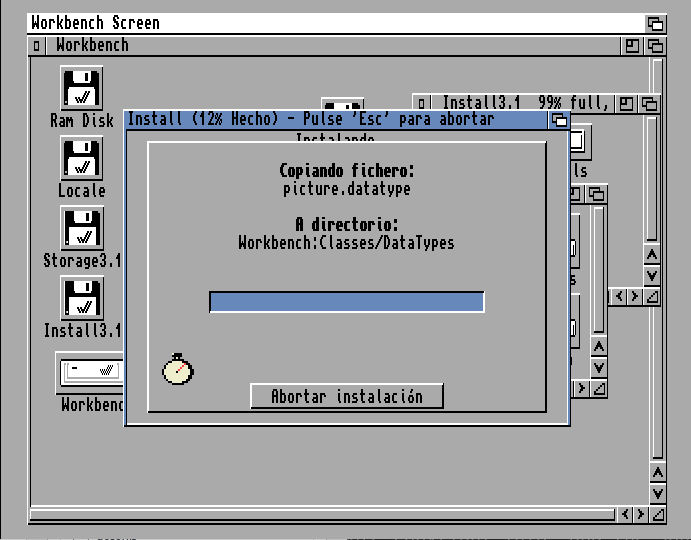The image size is (691, 540).
Task: Click the Install3.1 window's zoom gadget
Action: coord(626,103)
